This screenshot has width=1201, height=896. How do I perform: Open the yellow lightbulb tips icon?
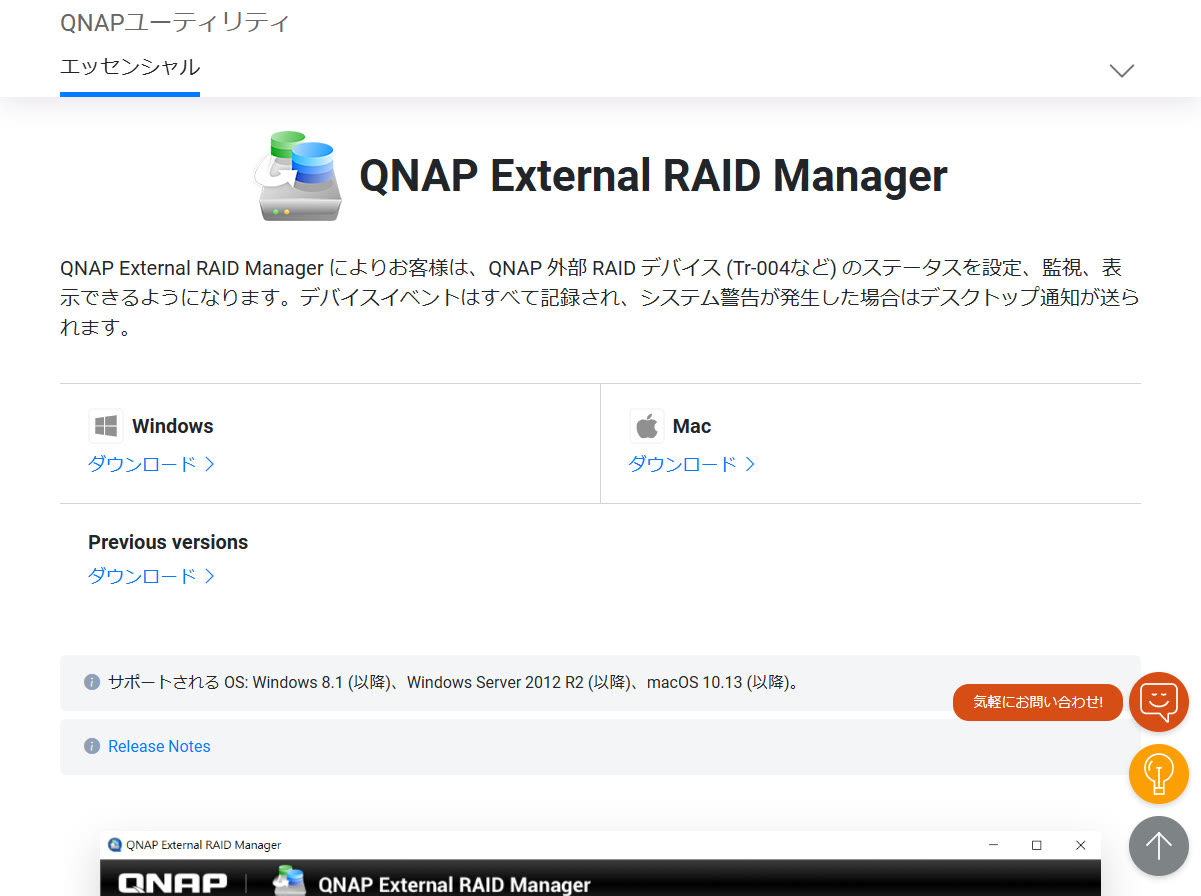click(1159, 774)
